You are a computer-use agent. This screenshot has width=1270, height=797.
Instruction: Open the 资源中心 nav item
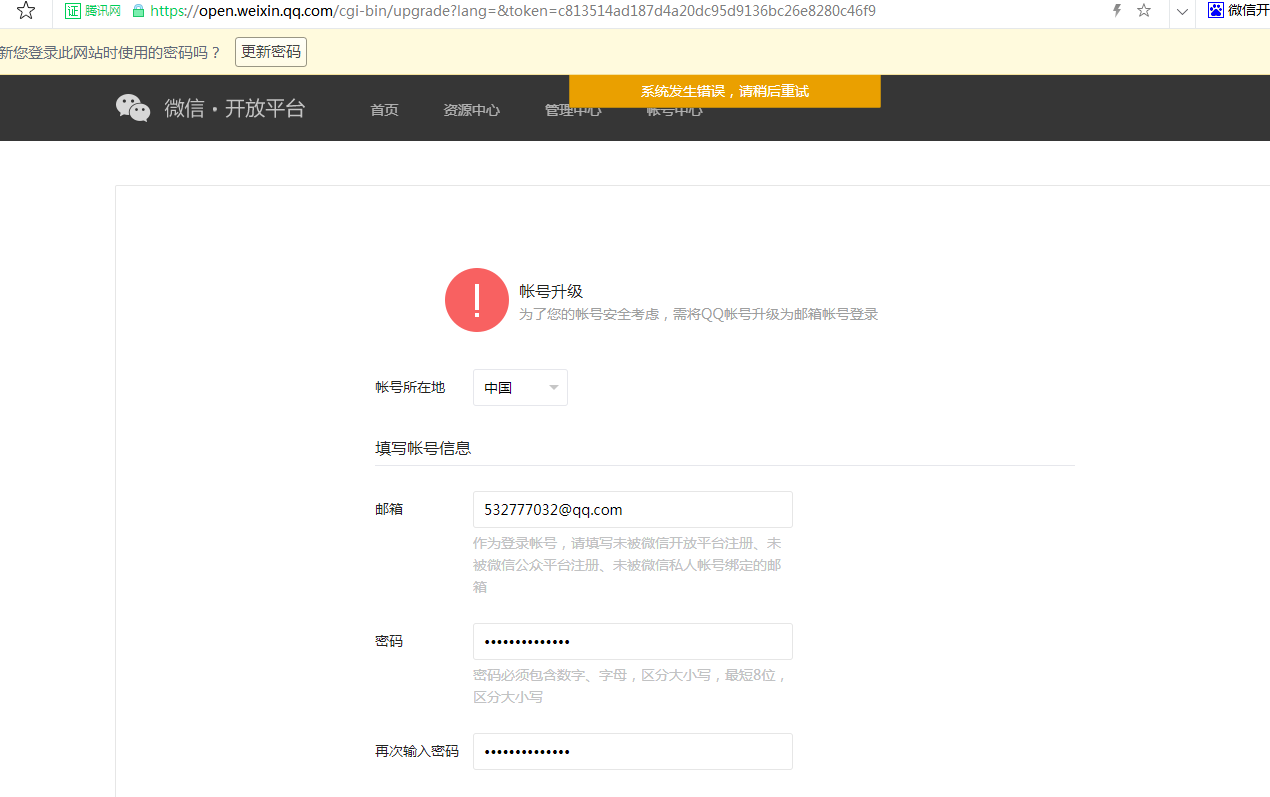tap(472, 110)
